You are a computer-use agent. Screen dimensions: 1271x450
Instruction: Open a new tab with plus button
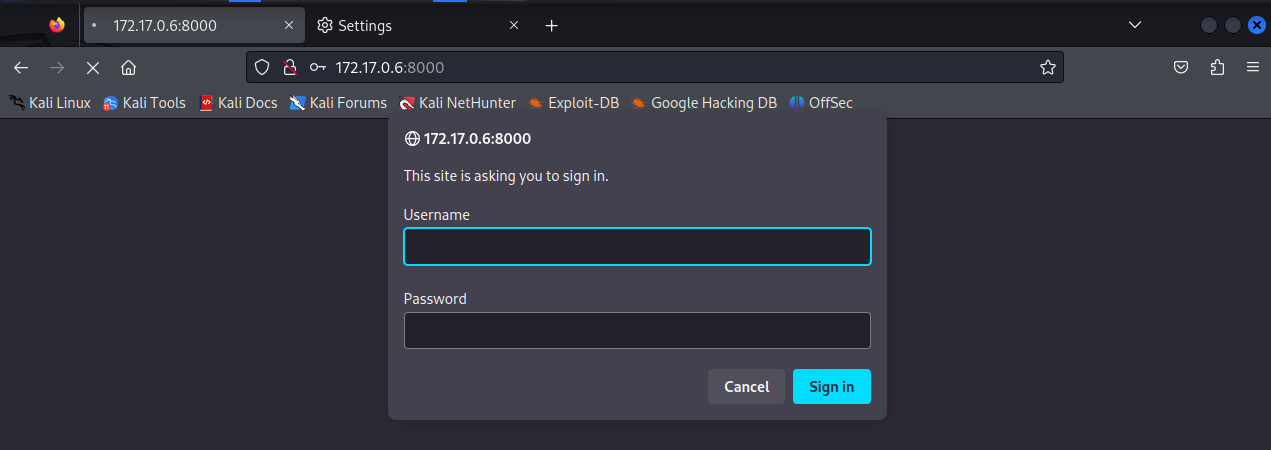tap(551, 26)
